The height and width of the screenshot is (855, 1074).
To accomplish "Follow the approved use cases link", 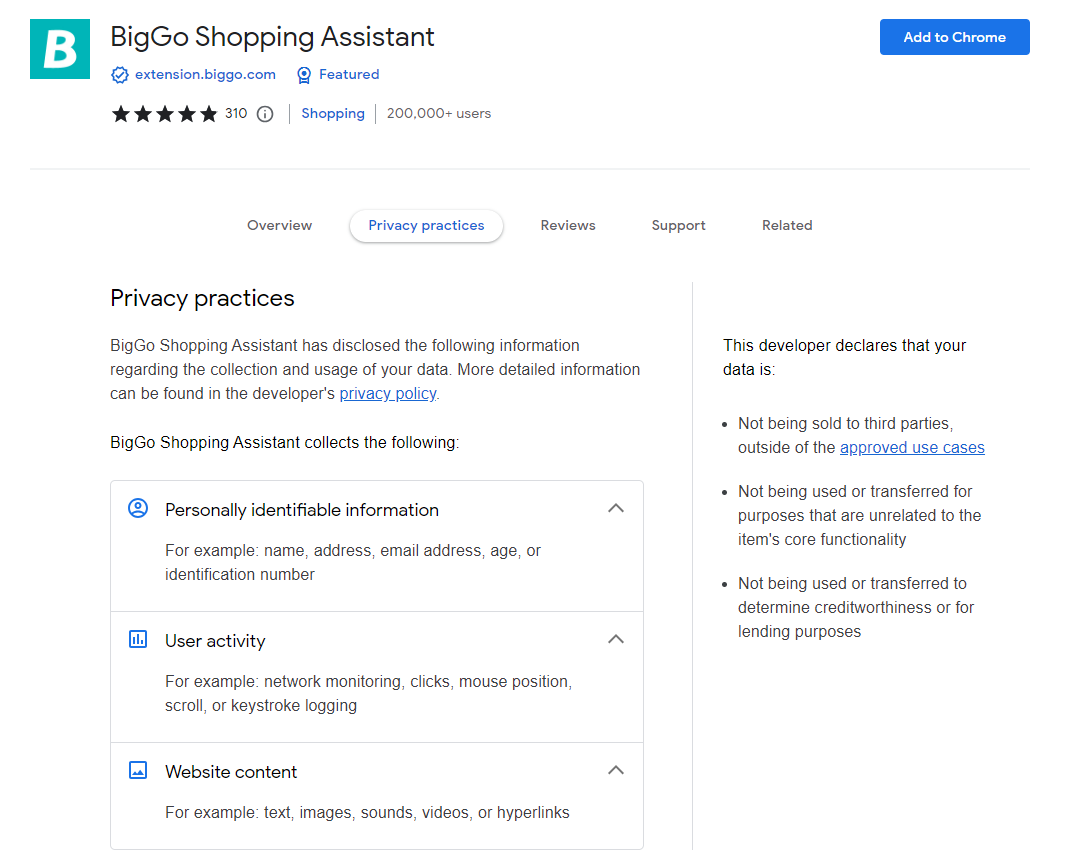I will coord(912,448).
